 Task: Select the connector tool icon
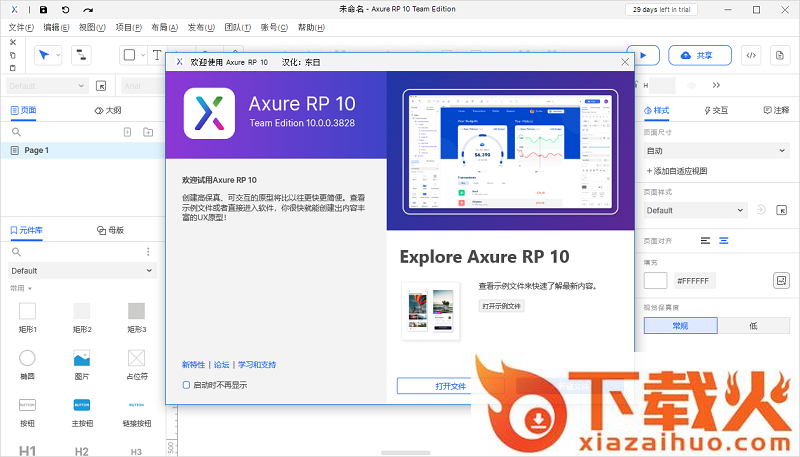81,55
